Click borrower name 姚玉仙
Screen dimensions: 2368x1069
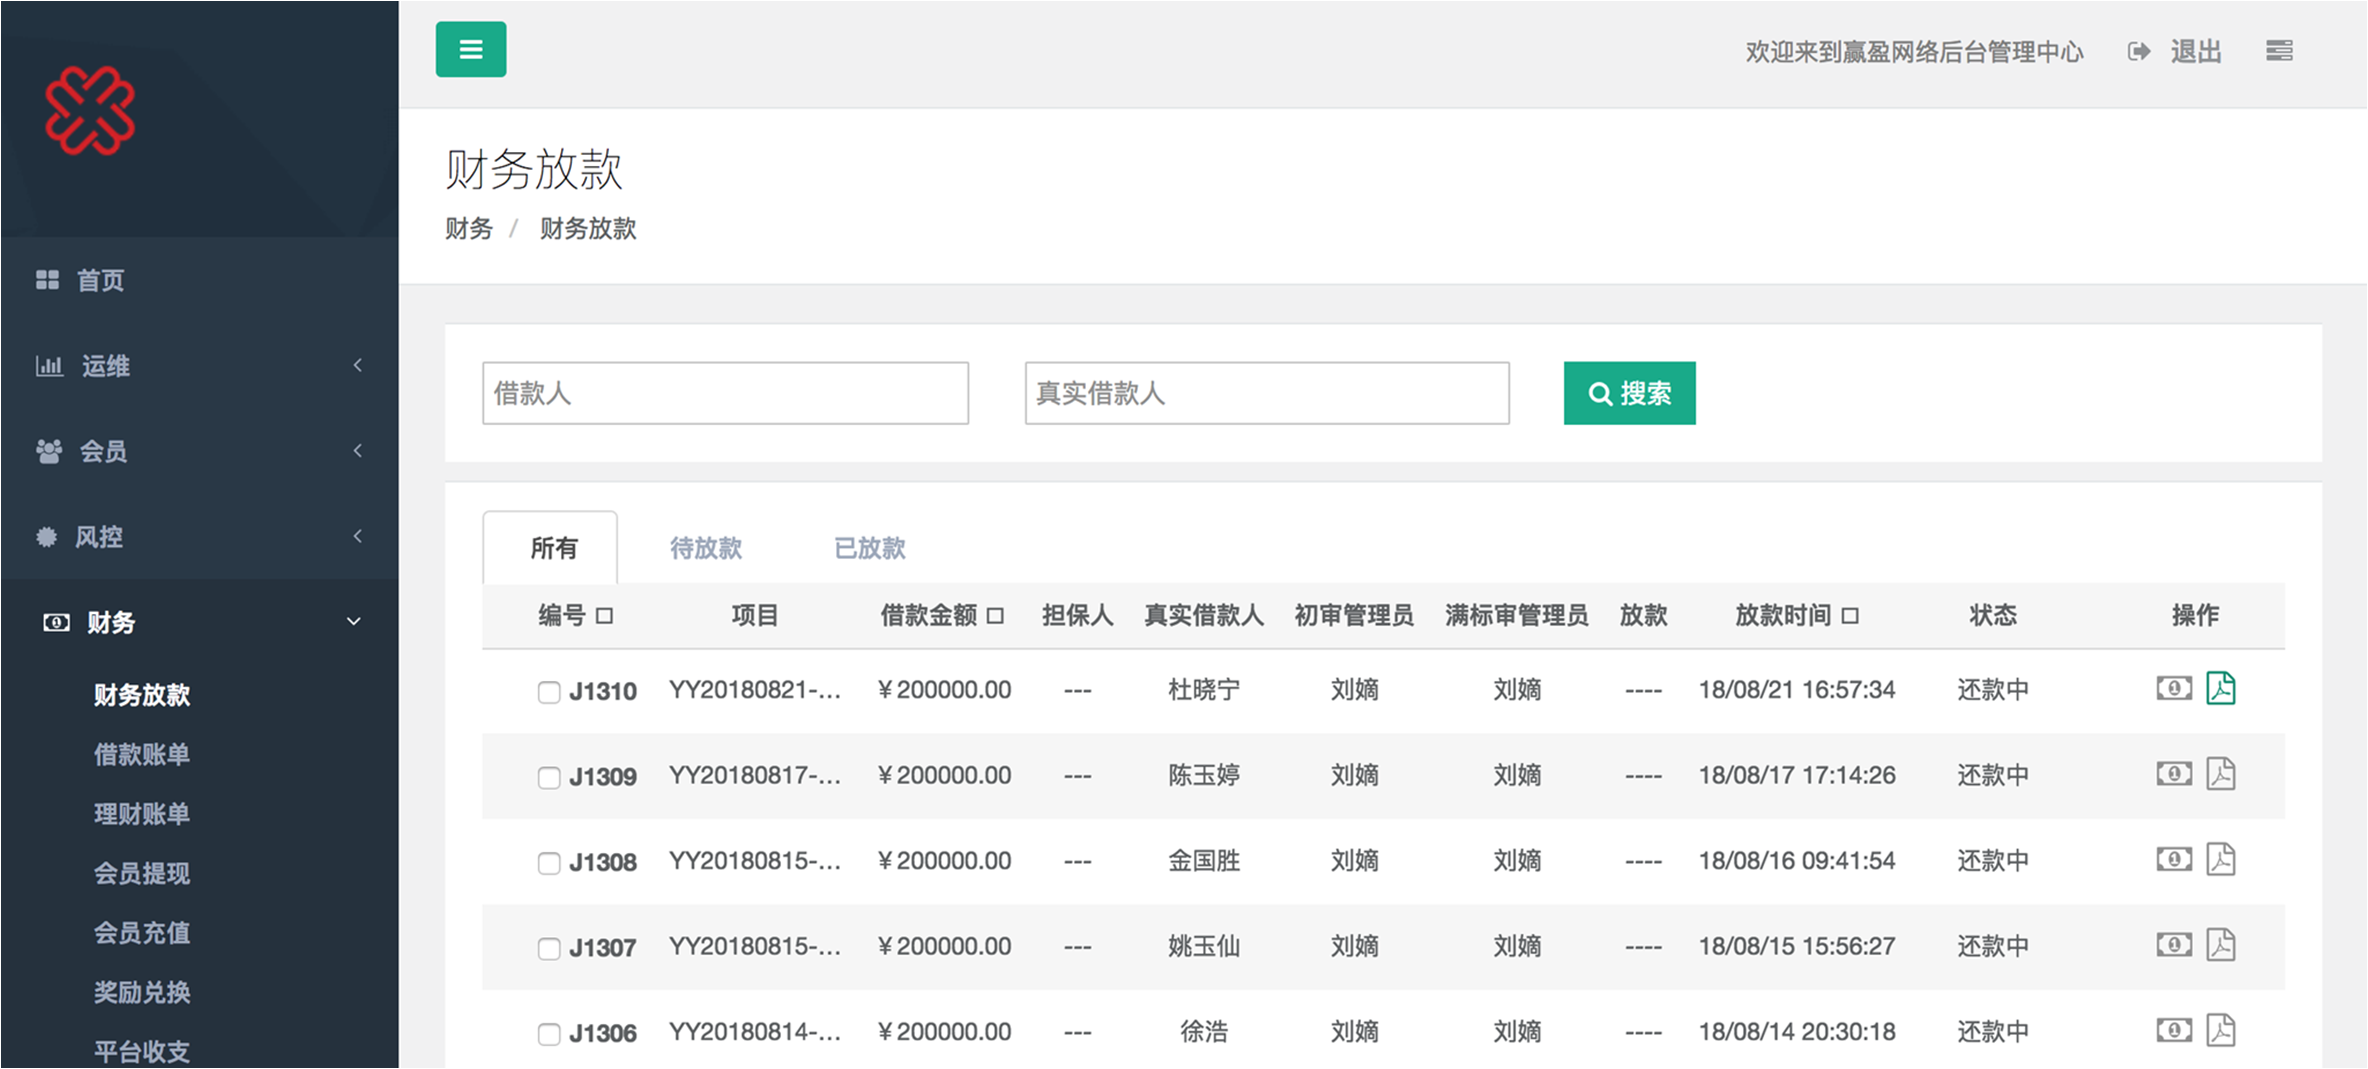[x=1204, y=947]
